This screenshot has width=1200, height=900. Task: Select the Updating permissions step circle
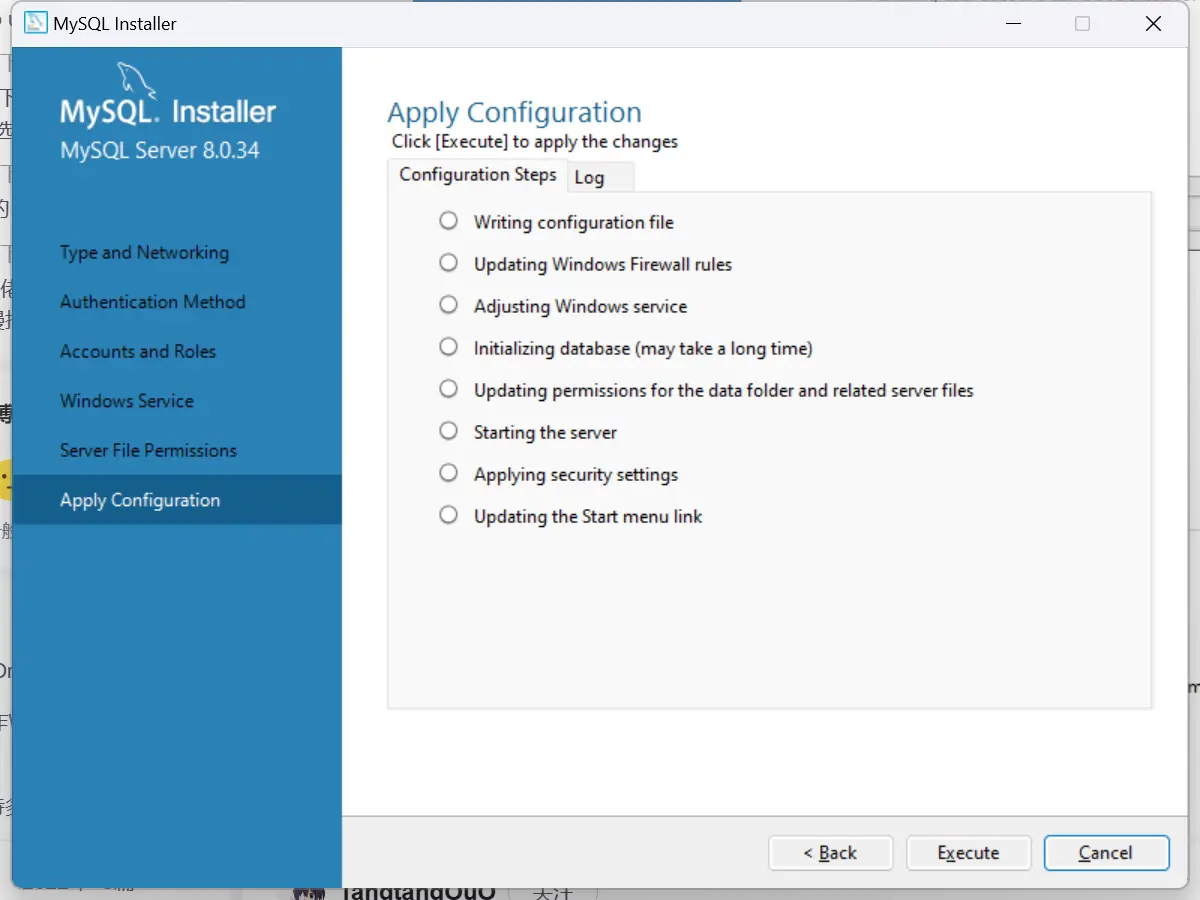coord(449,388)
